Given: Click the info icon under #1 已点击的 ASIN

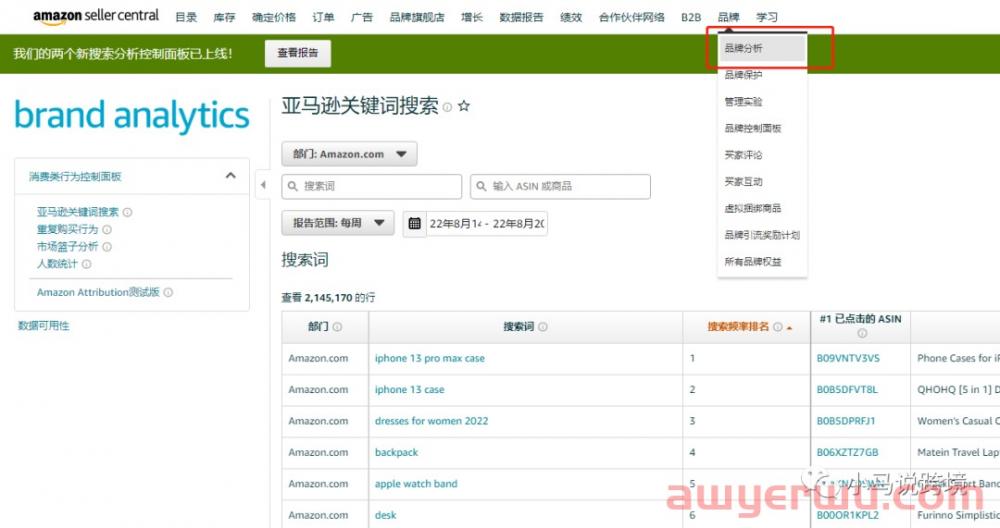Looking at the screenshot, I should point(862,334).
